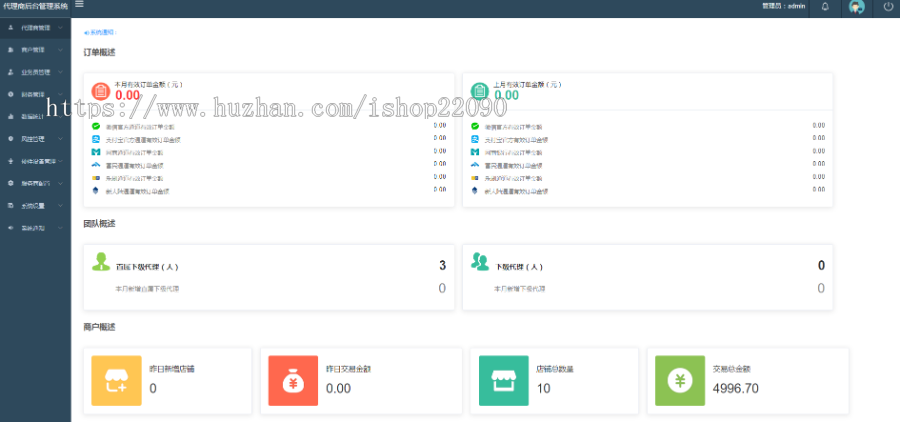Image resolution: width=900 pixels, height=422 pixels.
Task: Select the 上月有效订单金额 heading
Action: 527,84
